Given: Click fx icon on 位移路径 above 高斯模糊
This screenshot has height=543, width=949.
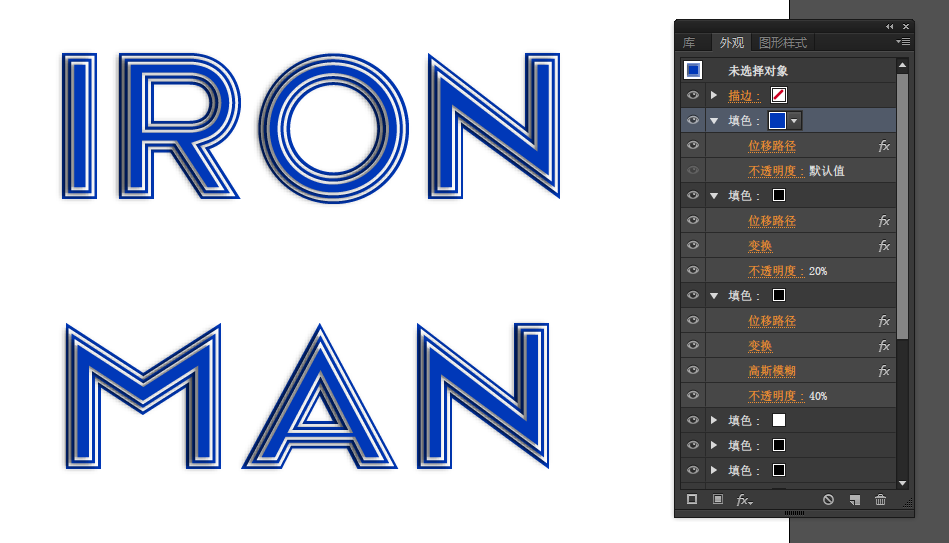Looking at the screenshot, I should click(x=884, y=321).
